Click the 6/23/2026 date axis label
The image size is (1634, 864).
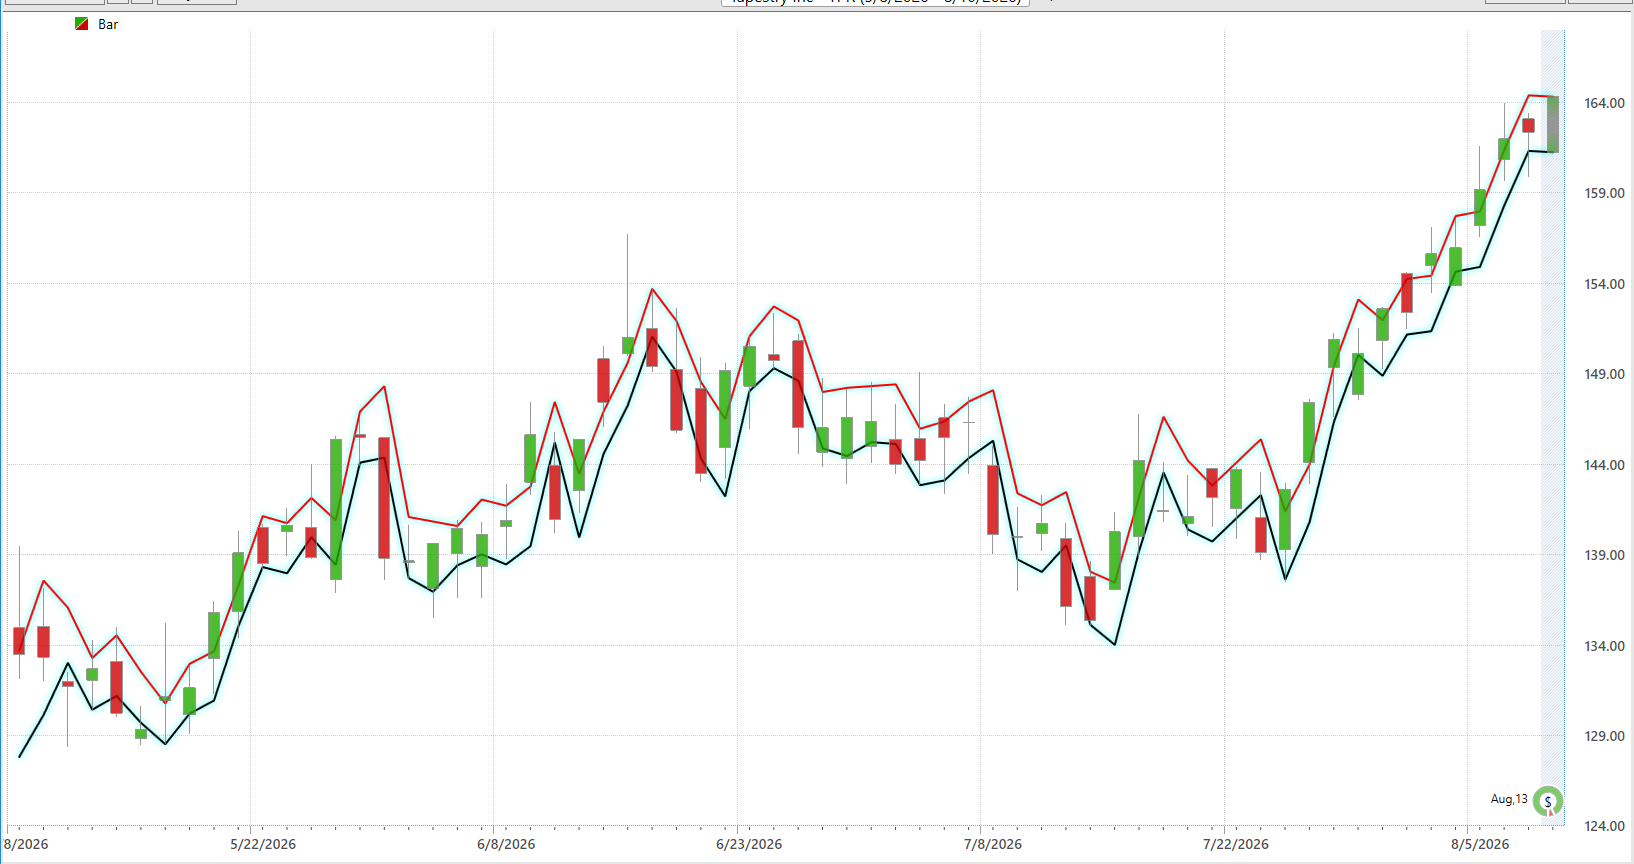(x=749, y=844)
